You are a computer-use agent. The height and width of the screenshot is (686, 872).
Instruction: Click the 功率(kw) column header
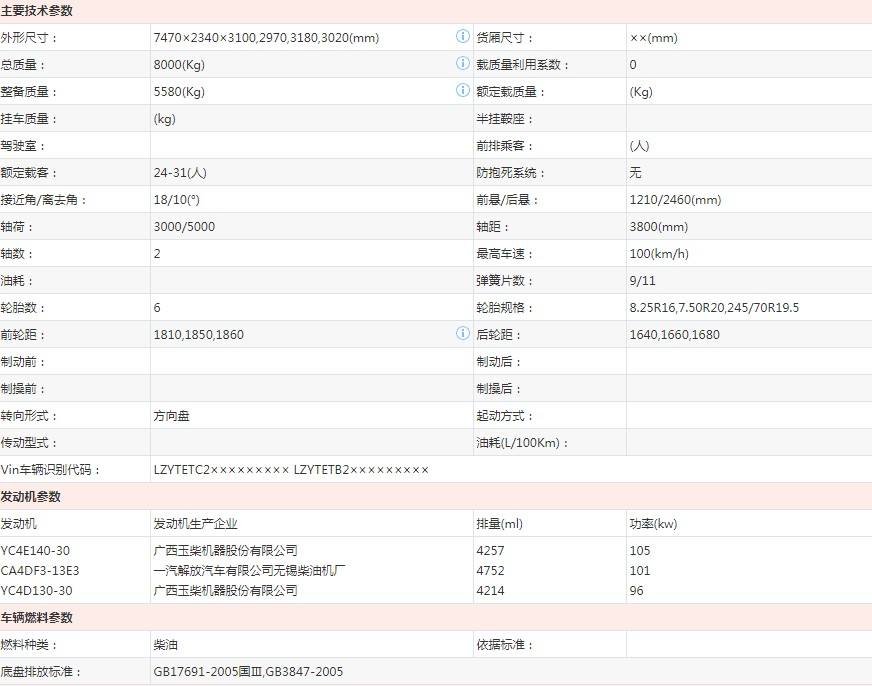(x=653, y=524)
